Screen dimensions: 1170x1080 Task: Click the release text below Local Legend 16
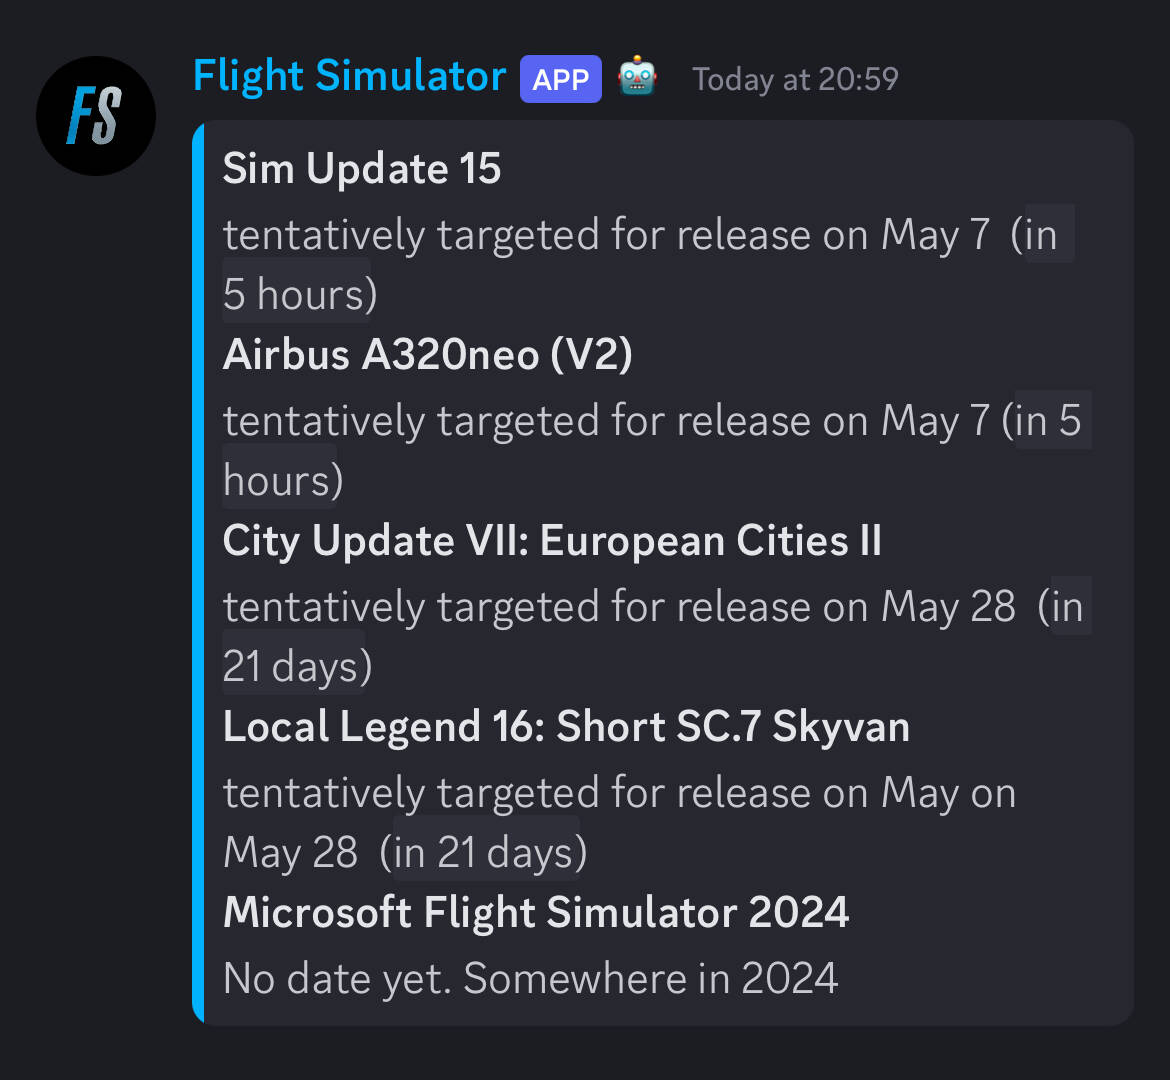(618, 794)
